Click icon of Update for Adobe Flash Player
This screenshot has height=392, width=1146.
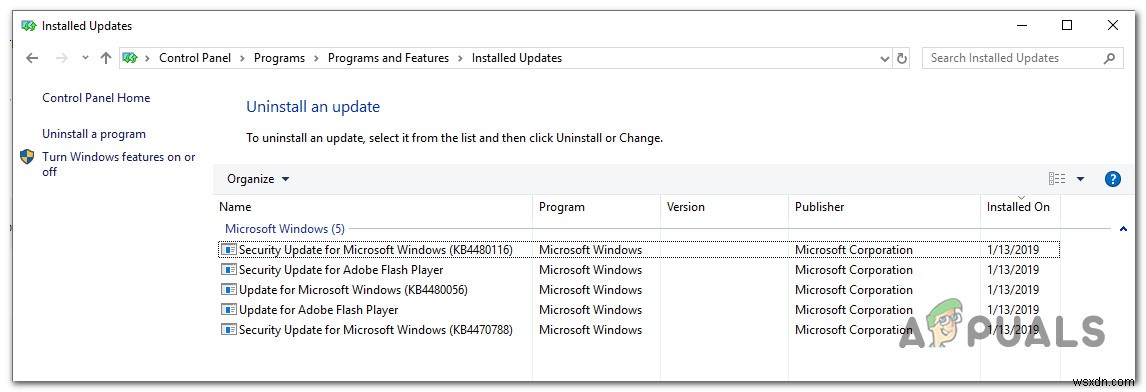coord(229,310)
